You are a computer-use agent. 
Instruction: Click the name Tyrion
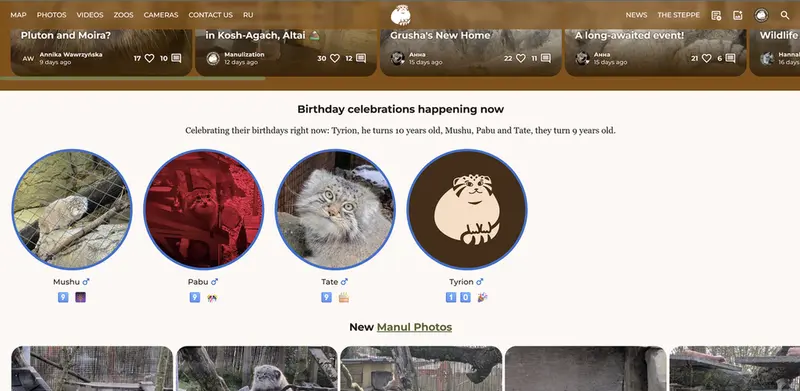click(x=461, y=282)
